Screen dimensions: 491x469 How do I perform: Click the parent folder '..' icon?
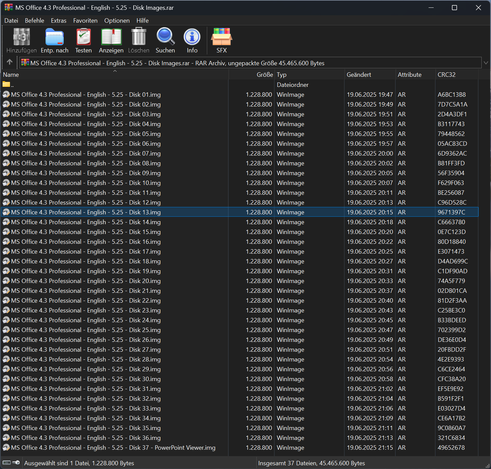[6, 84]
